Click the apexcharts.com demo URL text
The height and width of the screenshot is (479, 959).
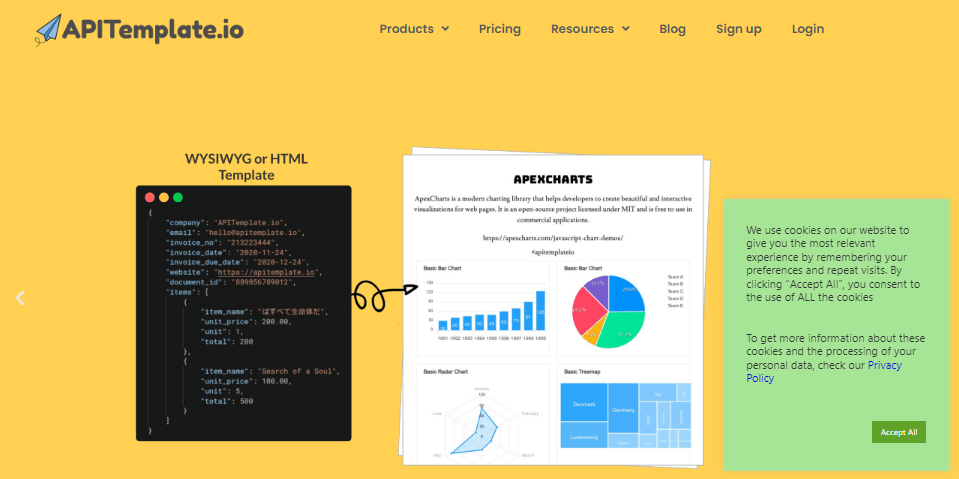[x=553, y=237]
